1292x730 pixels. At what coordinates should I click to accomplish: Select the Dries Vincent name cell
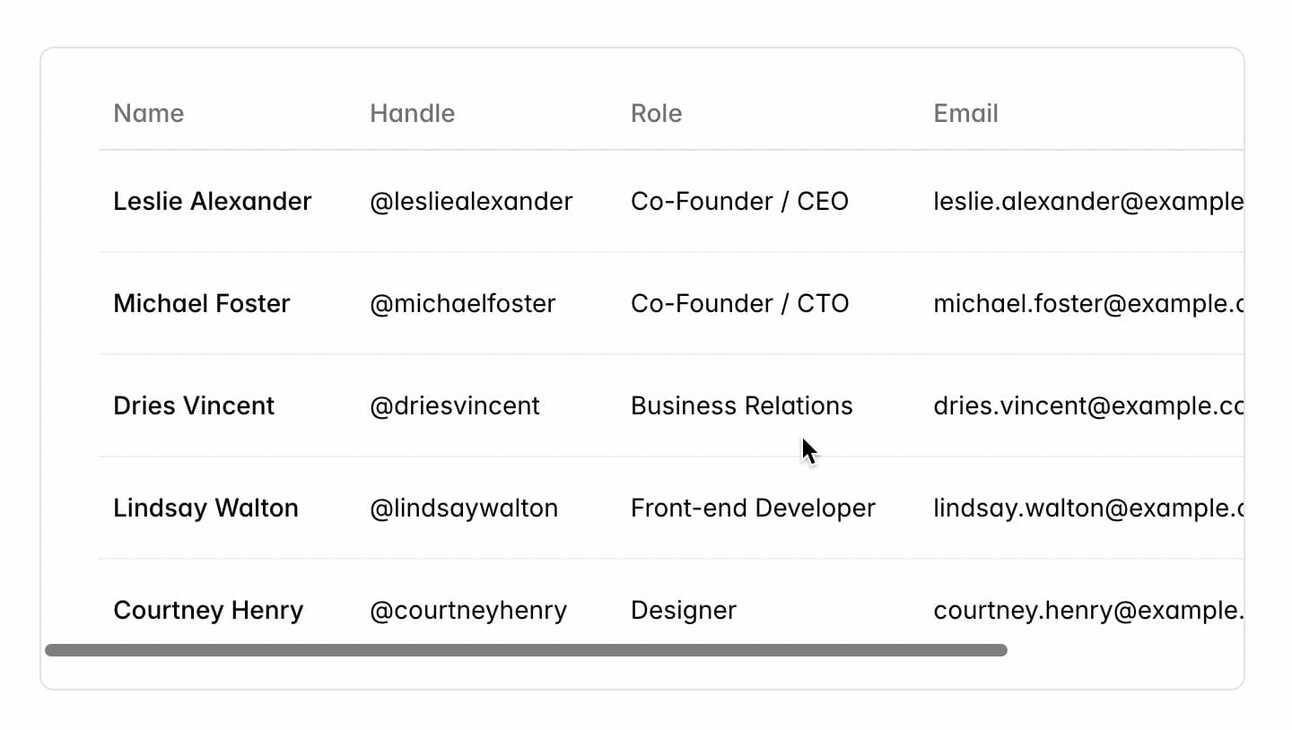194,405
